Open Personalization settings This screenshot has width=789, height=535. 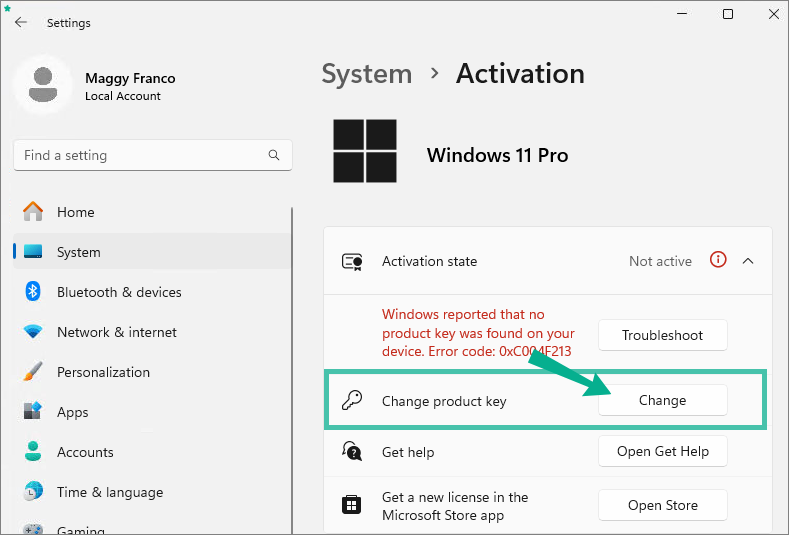(152, 372)
